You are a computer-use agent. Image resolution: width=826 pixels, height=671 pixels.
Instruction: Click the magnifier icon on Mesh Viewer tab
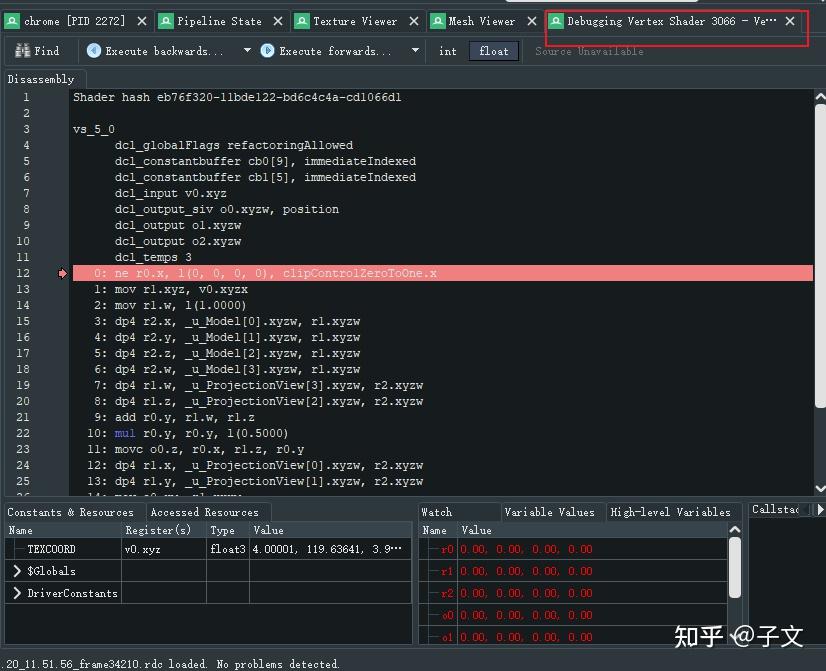point(440,19)
